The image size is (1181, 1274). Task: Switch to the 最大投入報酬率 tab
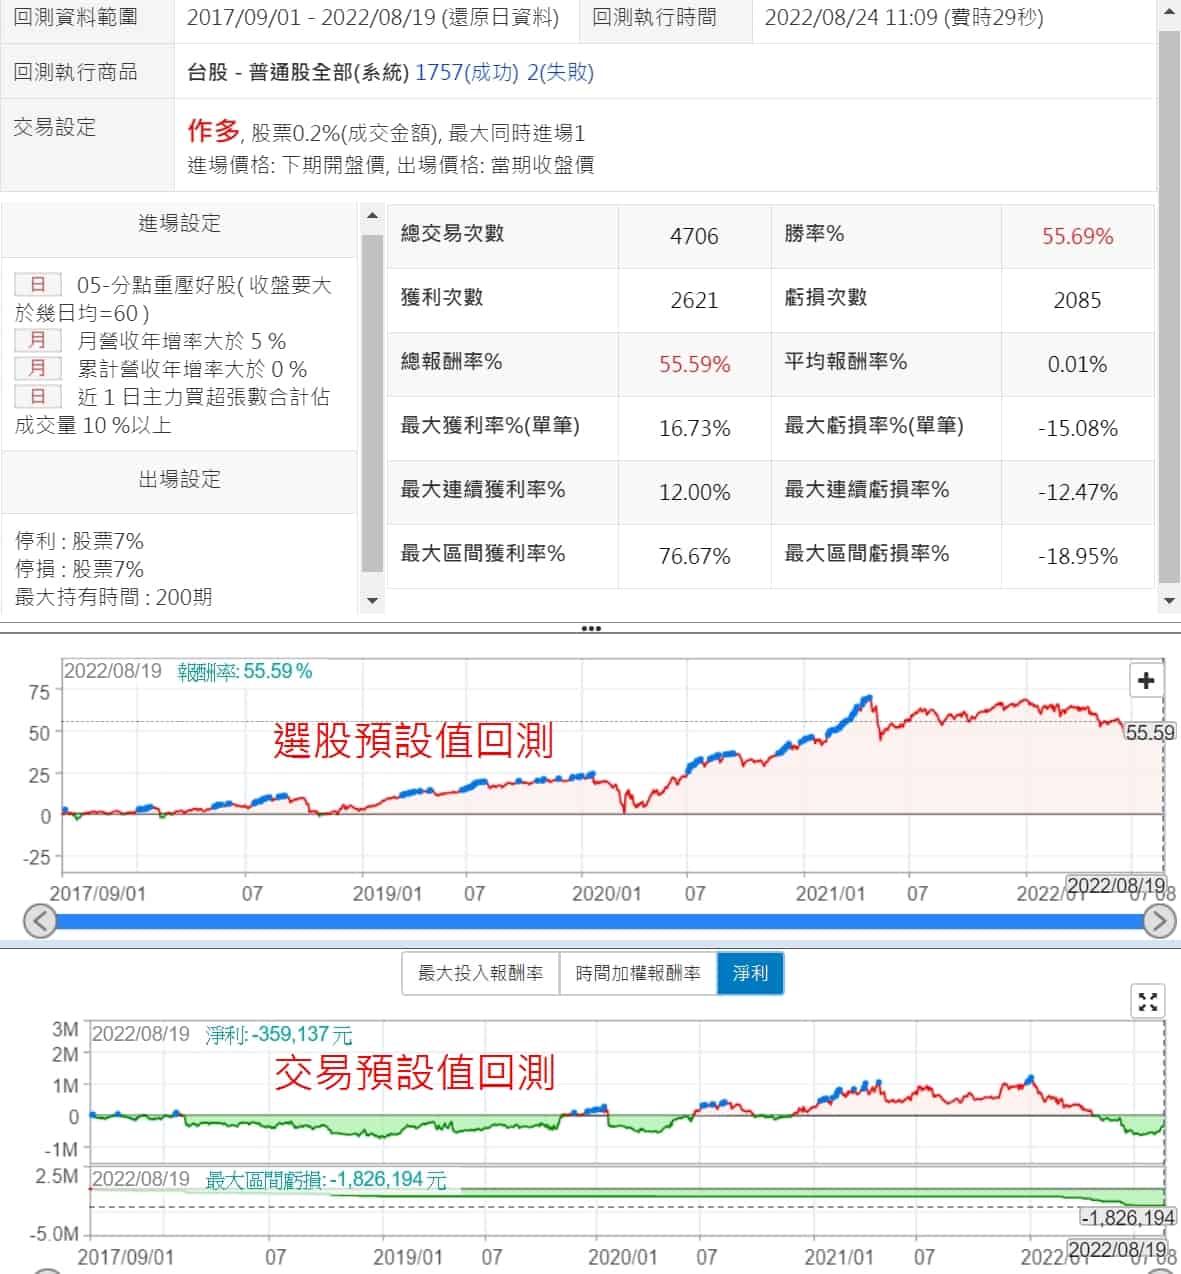(480, 973)
